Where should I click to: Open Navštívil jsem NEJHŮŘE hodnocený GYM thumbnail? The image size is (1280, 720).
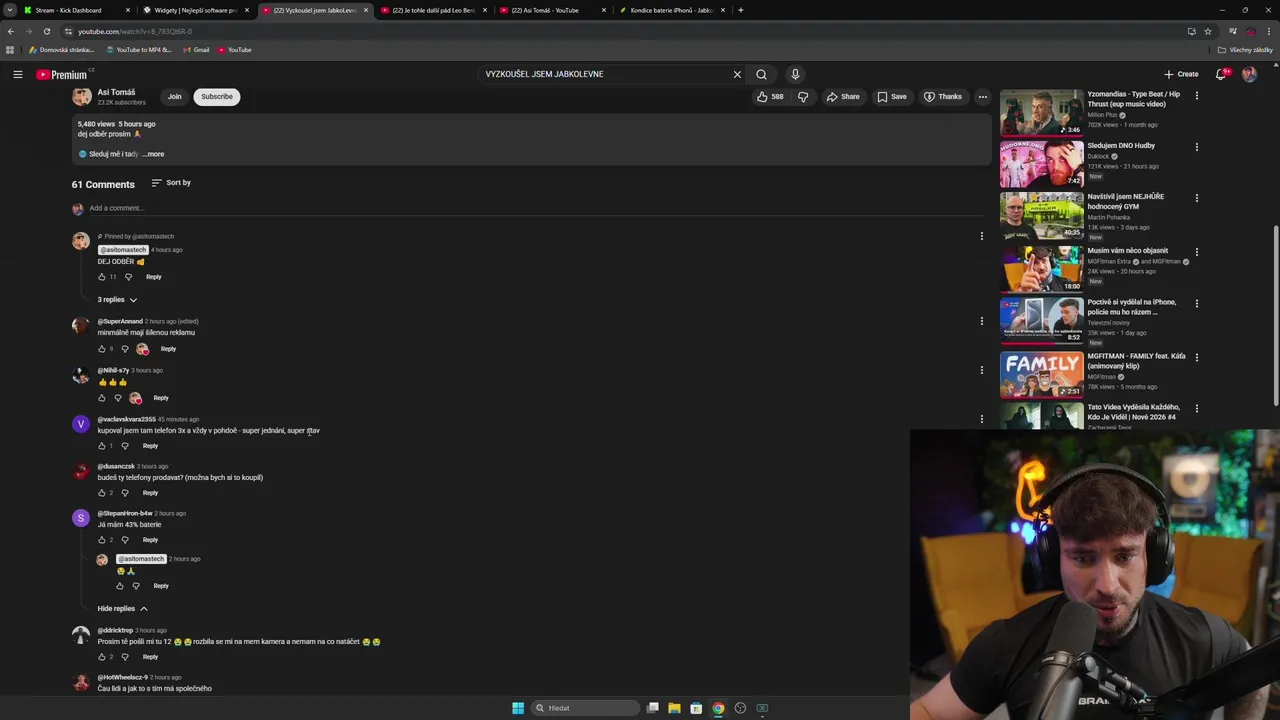click(x=1041, y=216)
